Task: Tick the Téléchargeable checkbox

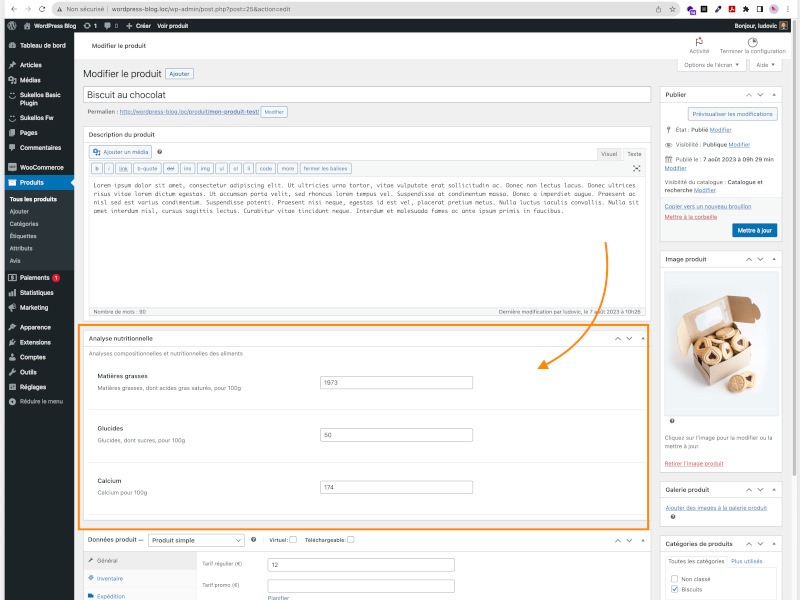Action: click(348, 540)
